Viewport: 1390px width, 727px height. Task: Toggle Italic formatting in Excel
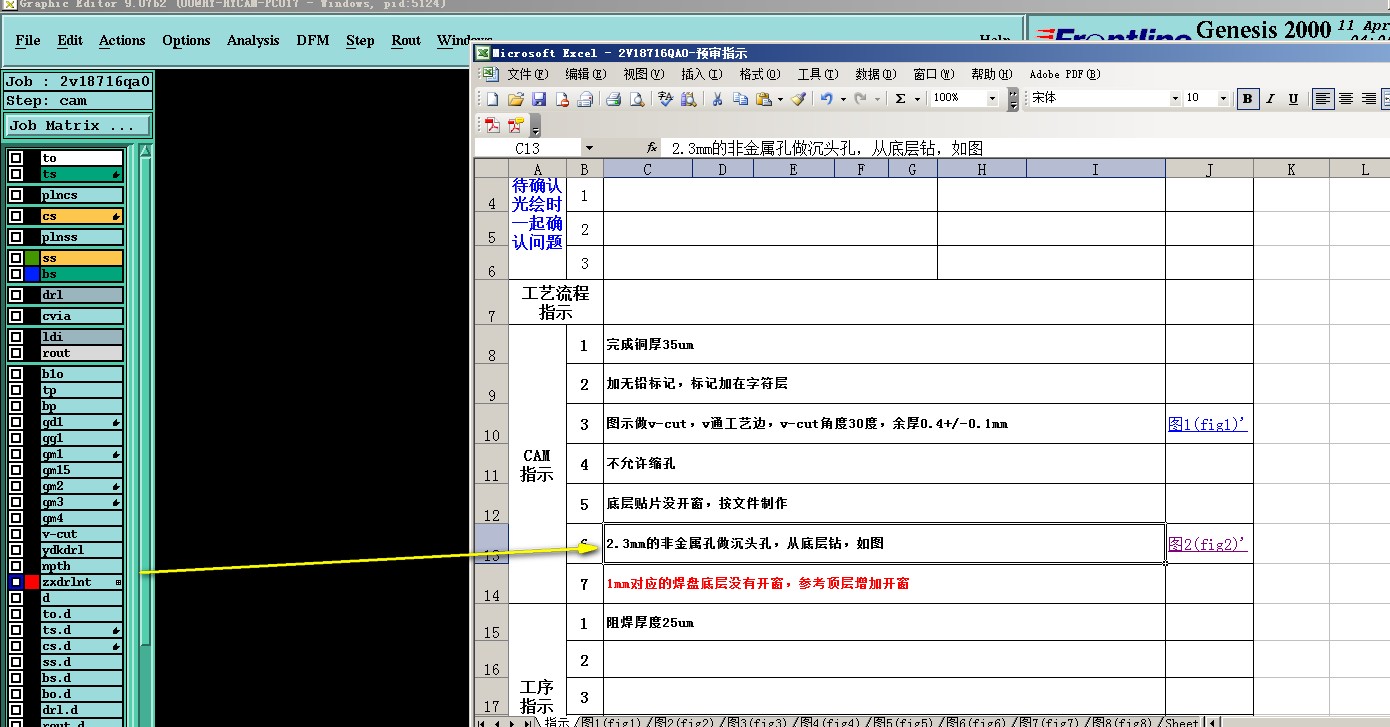point(1270,99)
